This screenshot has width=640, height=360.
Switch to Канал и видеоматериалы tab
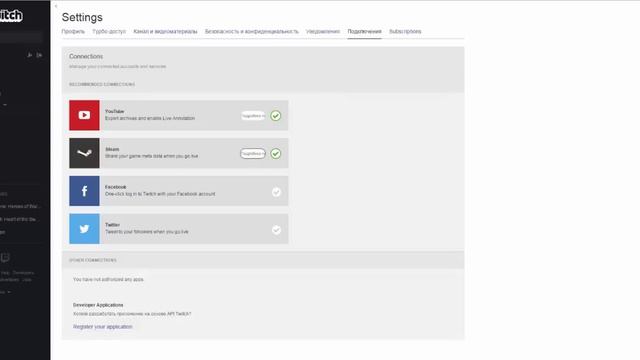coord(165,31)
